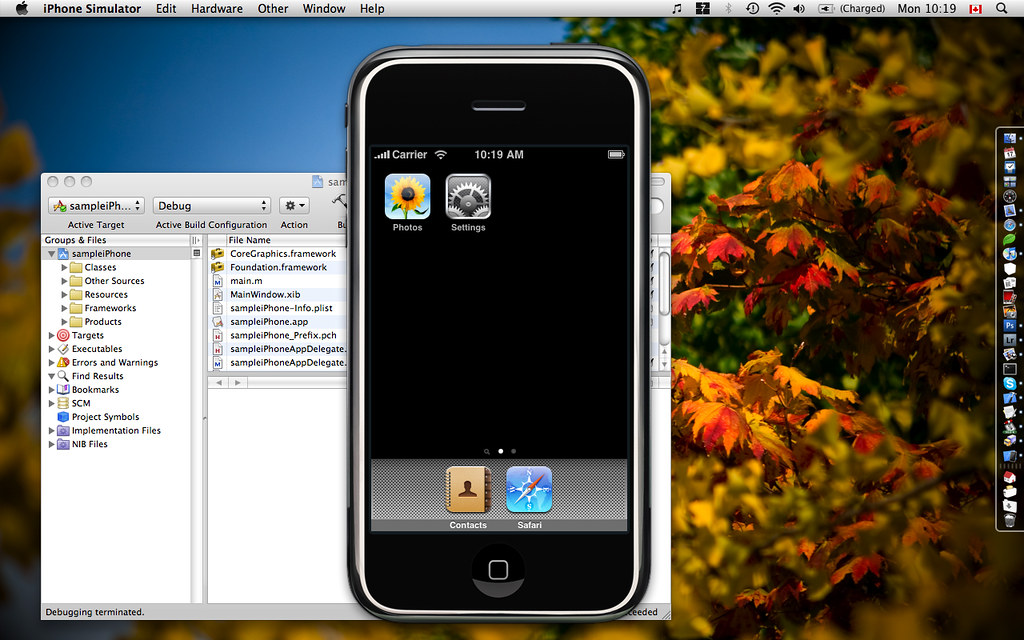Expand the Classes folder
The image size is (1024, 640).
(64, 268)
